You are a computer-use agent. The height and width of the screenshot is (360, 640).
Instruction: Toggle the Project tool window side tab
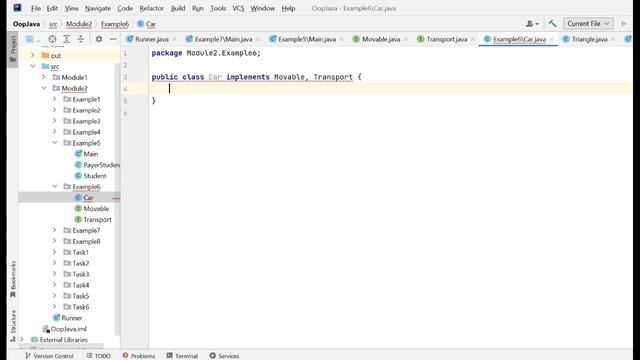click(13, 49)
